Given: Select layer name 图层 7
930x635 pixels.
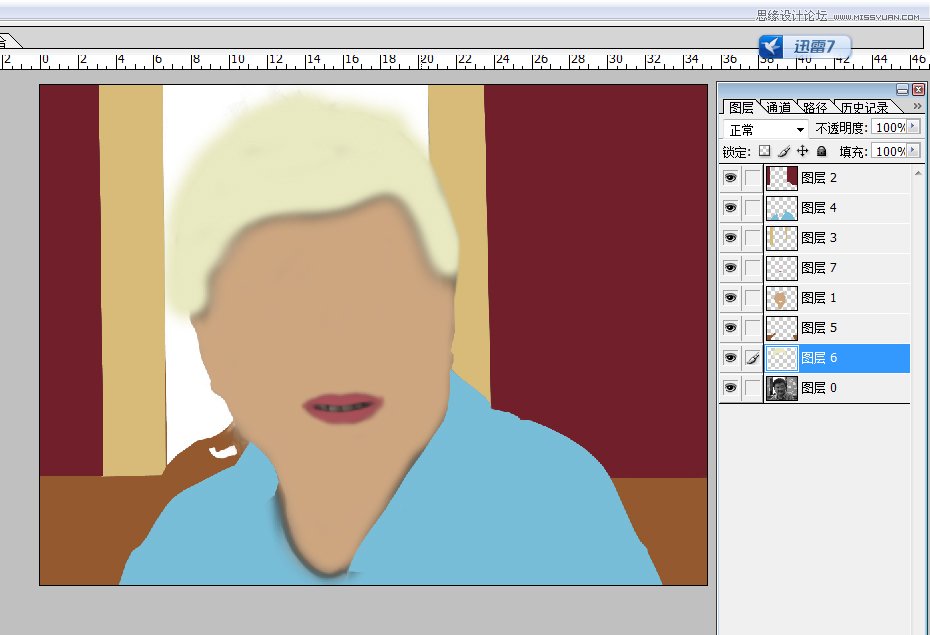Looking at the screenshot, I should pyautogui.click(x=818, y=268).
